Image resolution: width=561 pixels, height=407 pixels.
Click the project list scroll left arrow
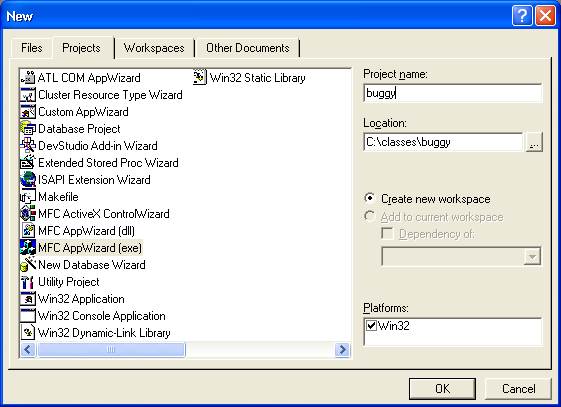click(28, 349)
